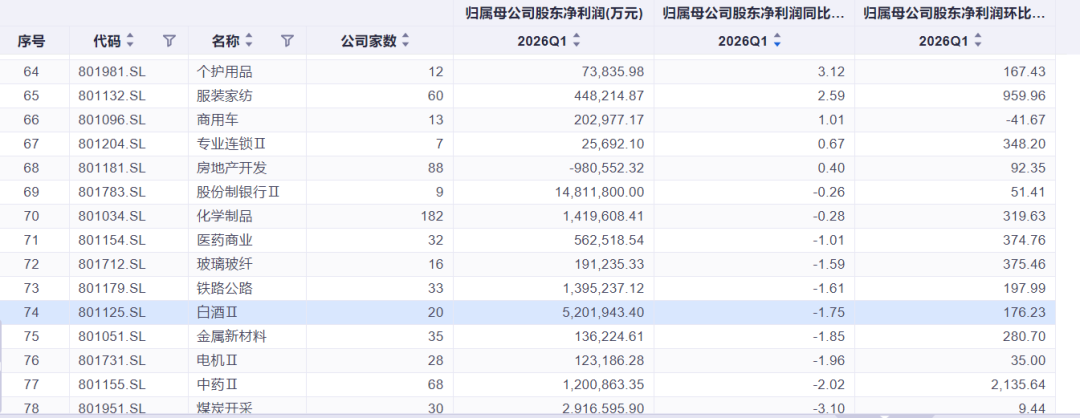The width and height of the screenshot is (1080, 418).
Task: Click row number 69
Action: tap(32, 192)
